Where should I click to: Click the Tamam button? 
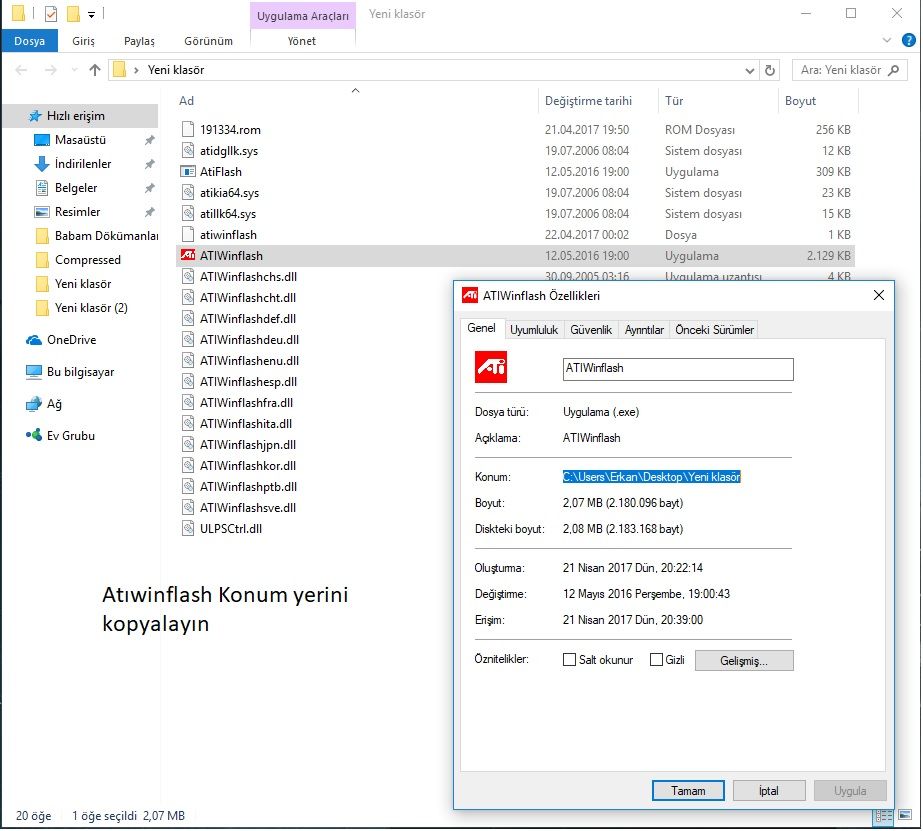(x=688, y=791)
